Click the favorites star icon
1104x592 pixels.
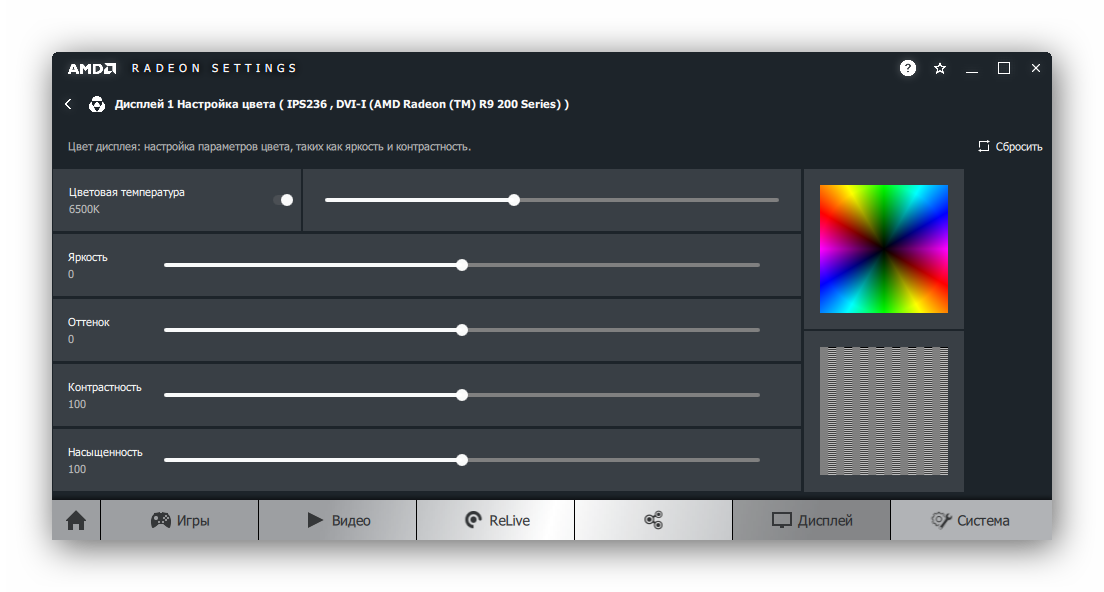click(x=940, y=68)
